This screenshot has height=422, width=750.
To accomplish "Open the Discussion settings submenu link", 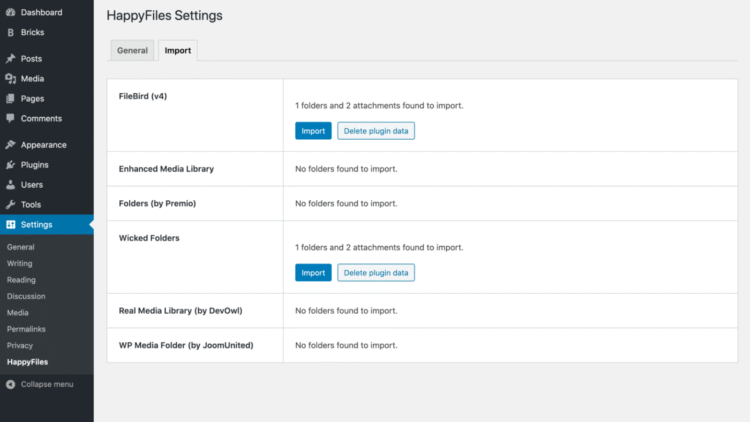I will click(26, 296).
